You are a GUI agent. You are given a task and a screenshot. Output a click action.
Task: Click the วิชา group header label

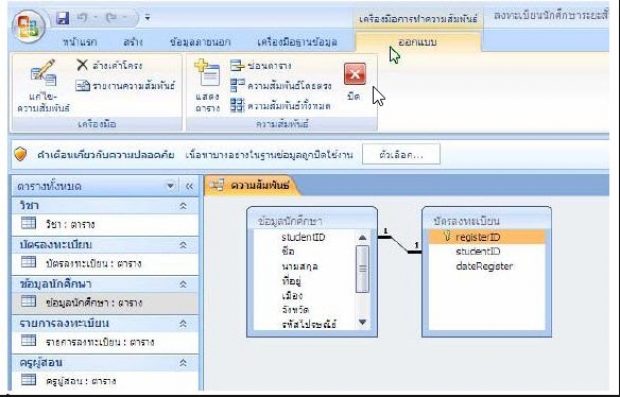[29, 206]
